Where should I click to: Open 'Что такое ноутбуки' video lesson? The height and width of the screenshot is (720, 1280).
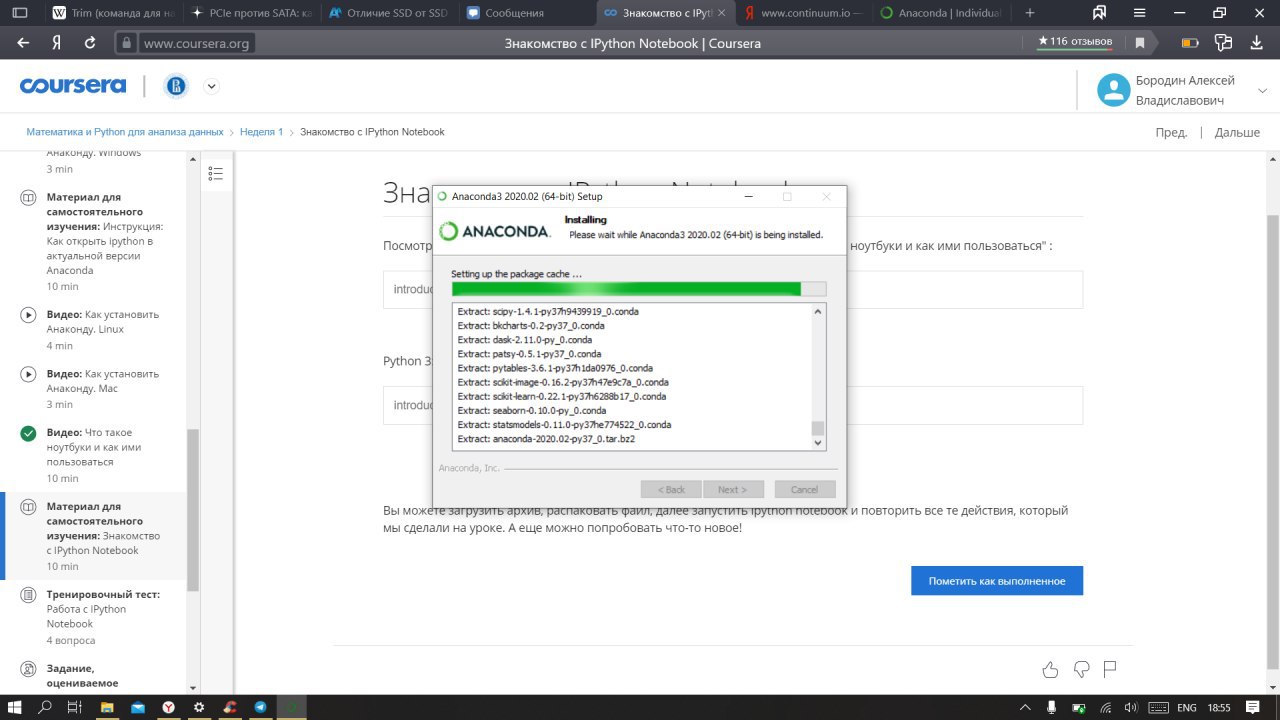tap(92, 455)
